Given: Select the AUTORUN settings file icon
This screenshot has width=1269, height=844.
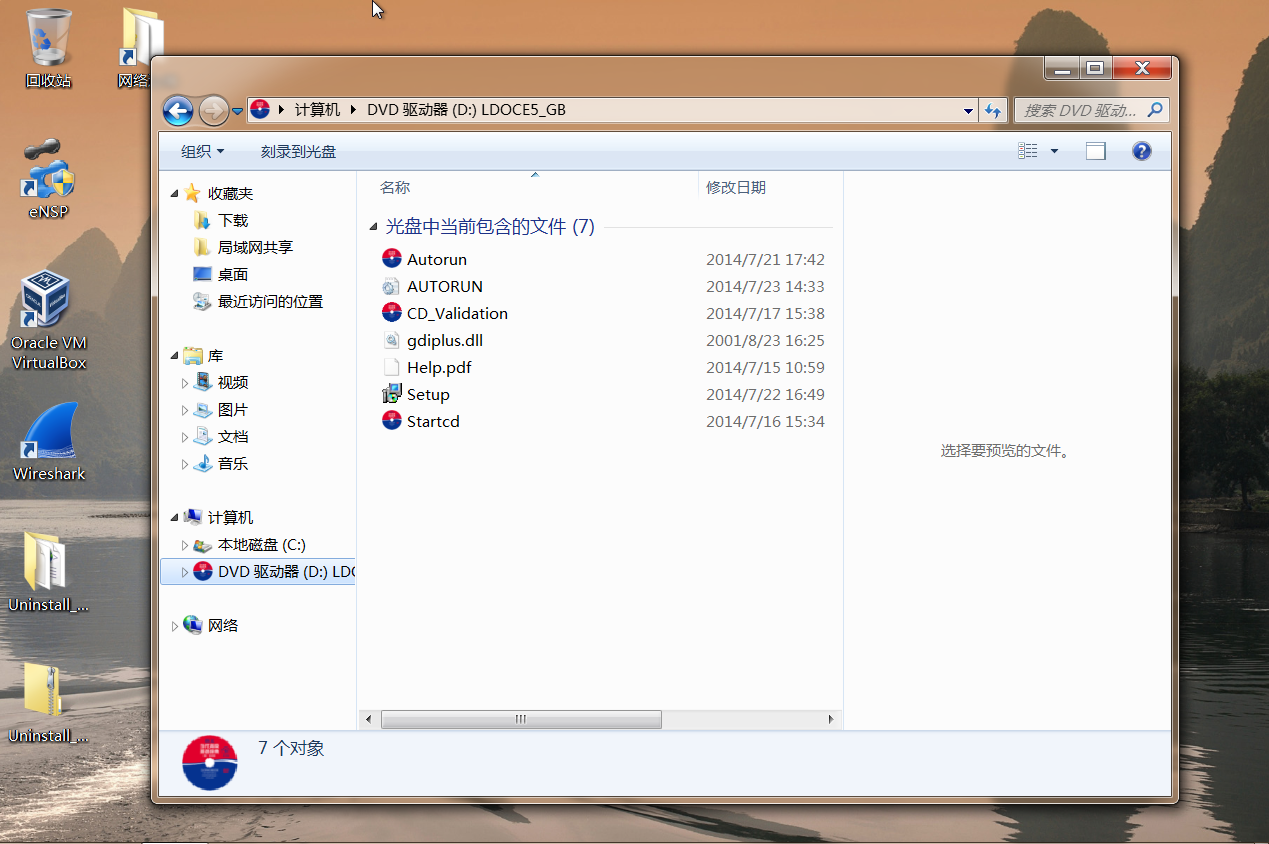Looking at the screenshot, I should coord(392,286).
